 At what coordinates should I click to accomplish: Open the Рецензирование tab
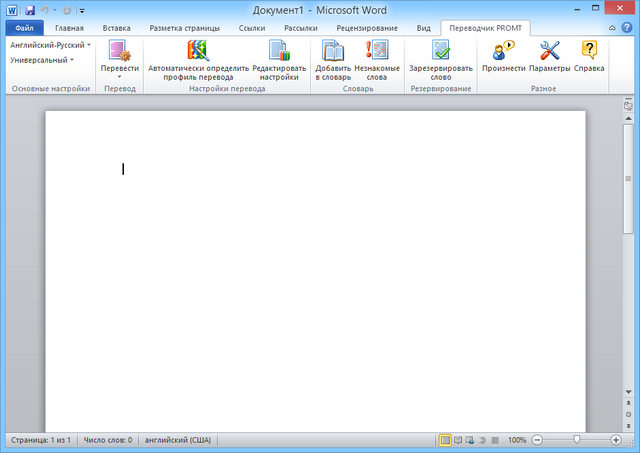coord(366,29)
